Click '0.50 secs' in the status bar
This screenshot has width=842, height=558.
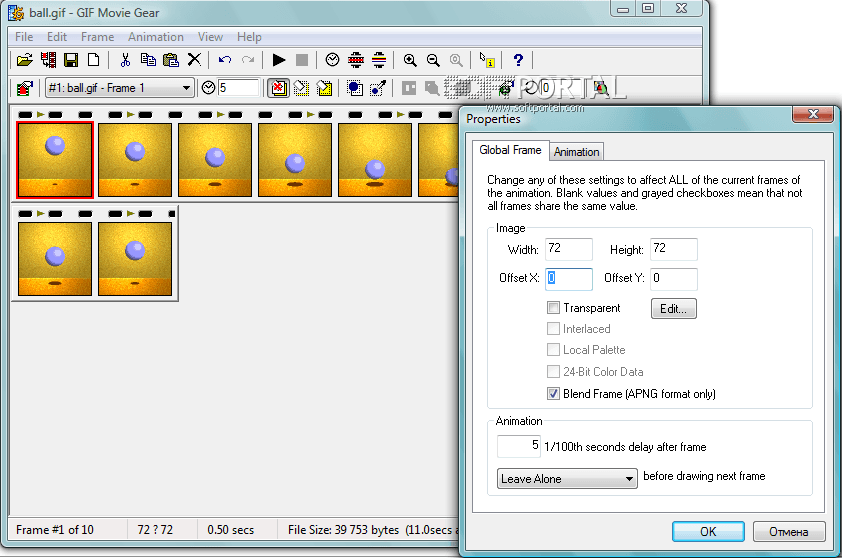[230, 530]
